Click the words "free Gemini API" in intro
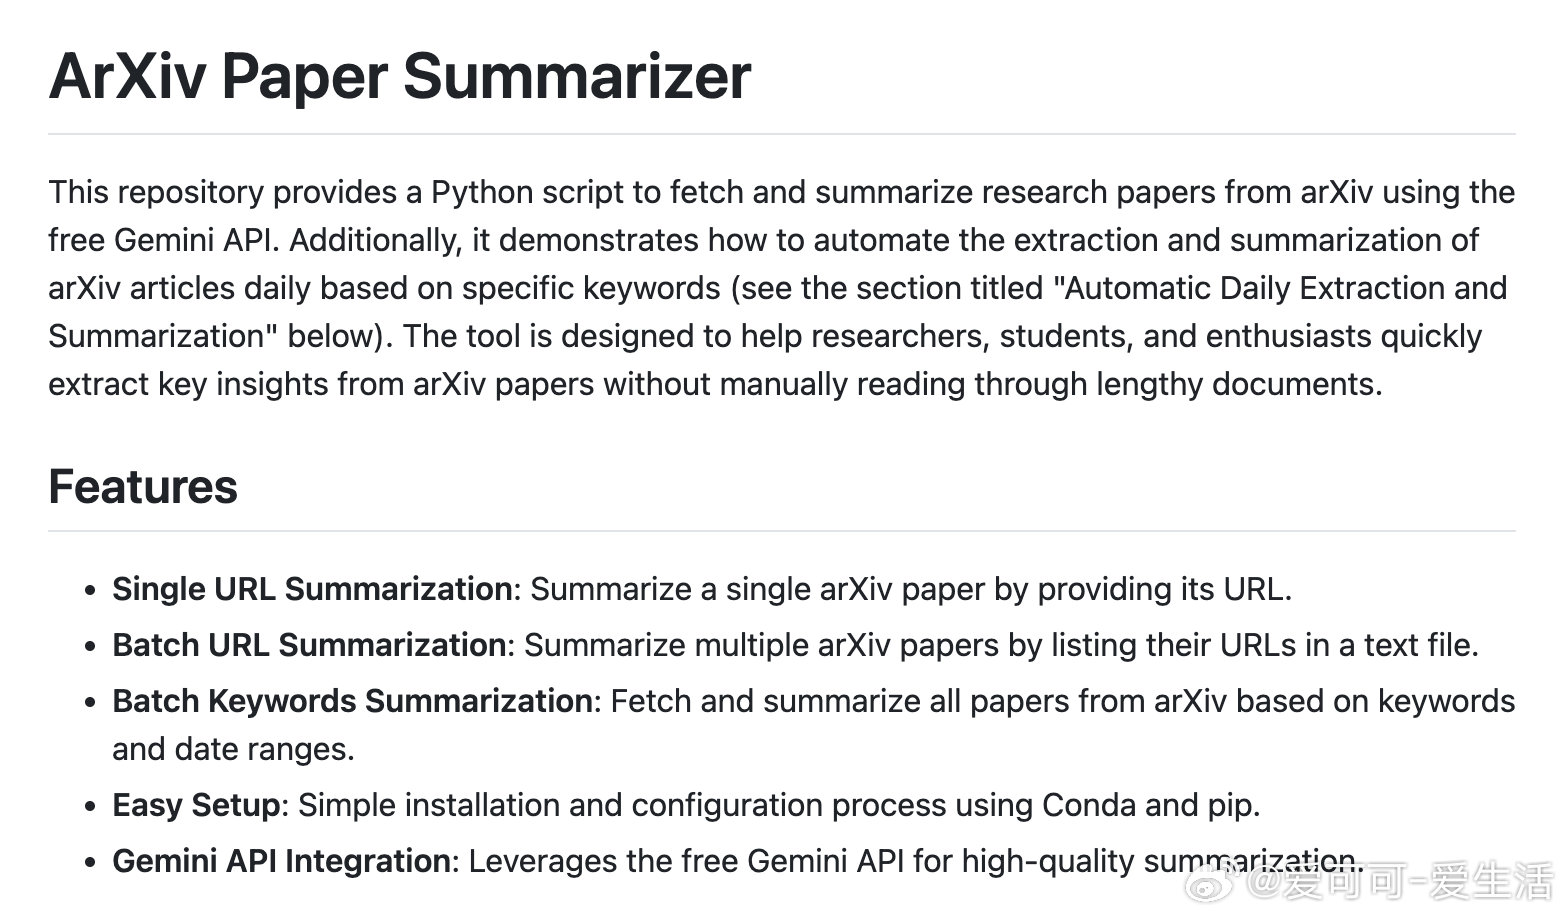Viewport: 1568px width, 918px height. click(164, 240)
